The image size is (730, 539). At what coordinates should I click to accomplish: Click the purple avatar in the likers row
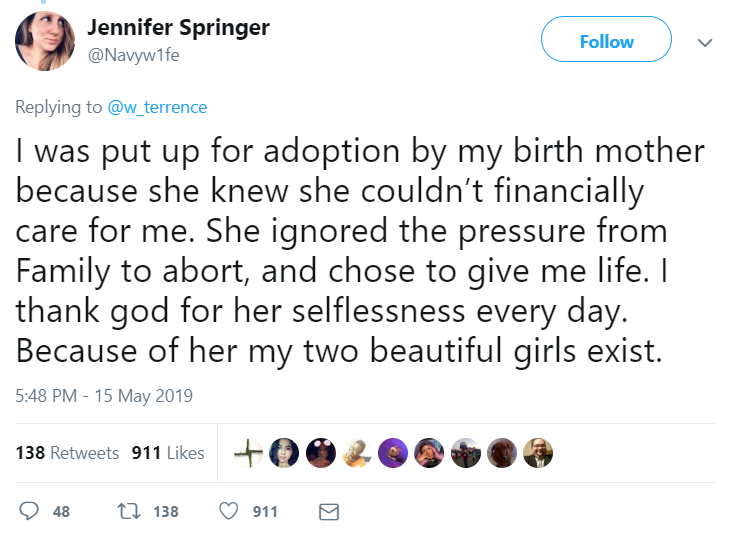click(x=393, y=453)
